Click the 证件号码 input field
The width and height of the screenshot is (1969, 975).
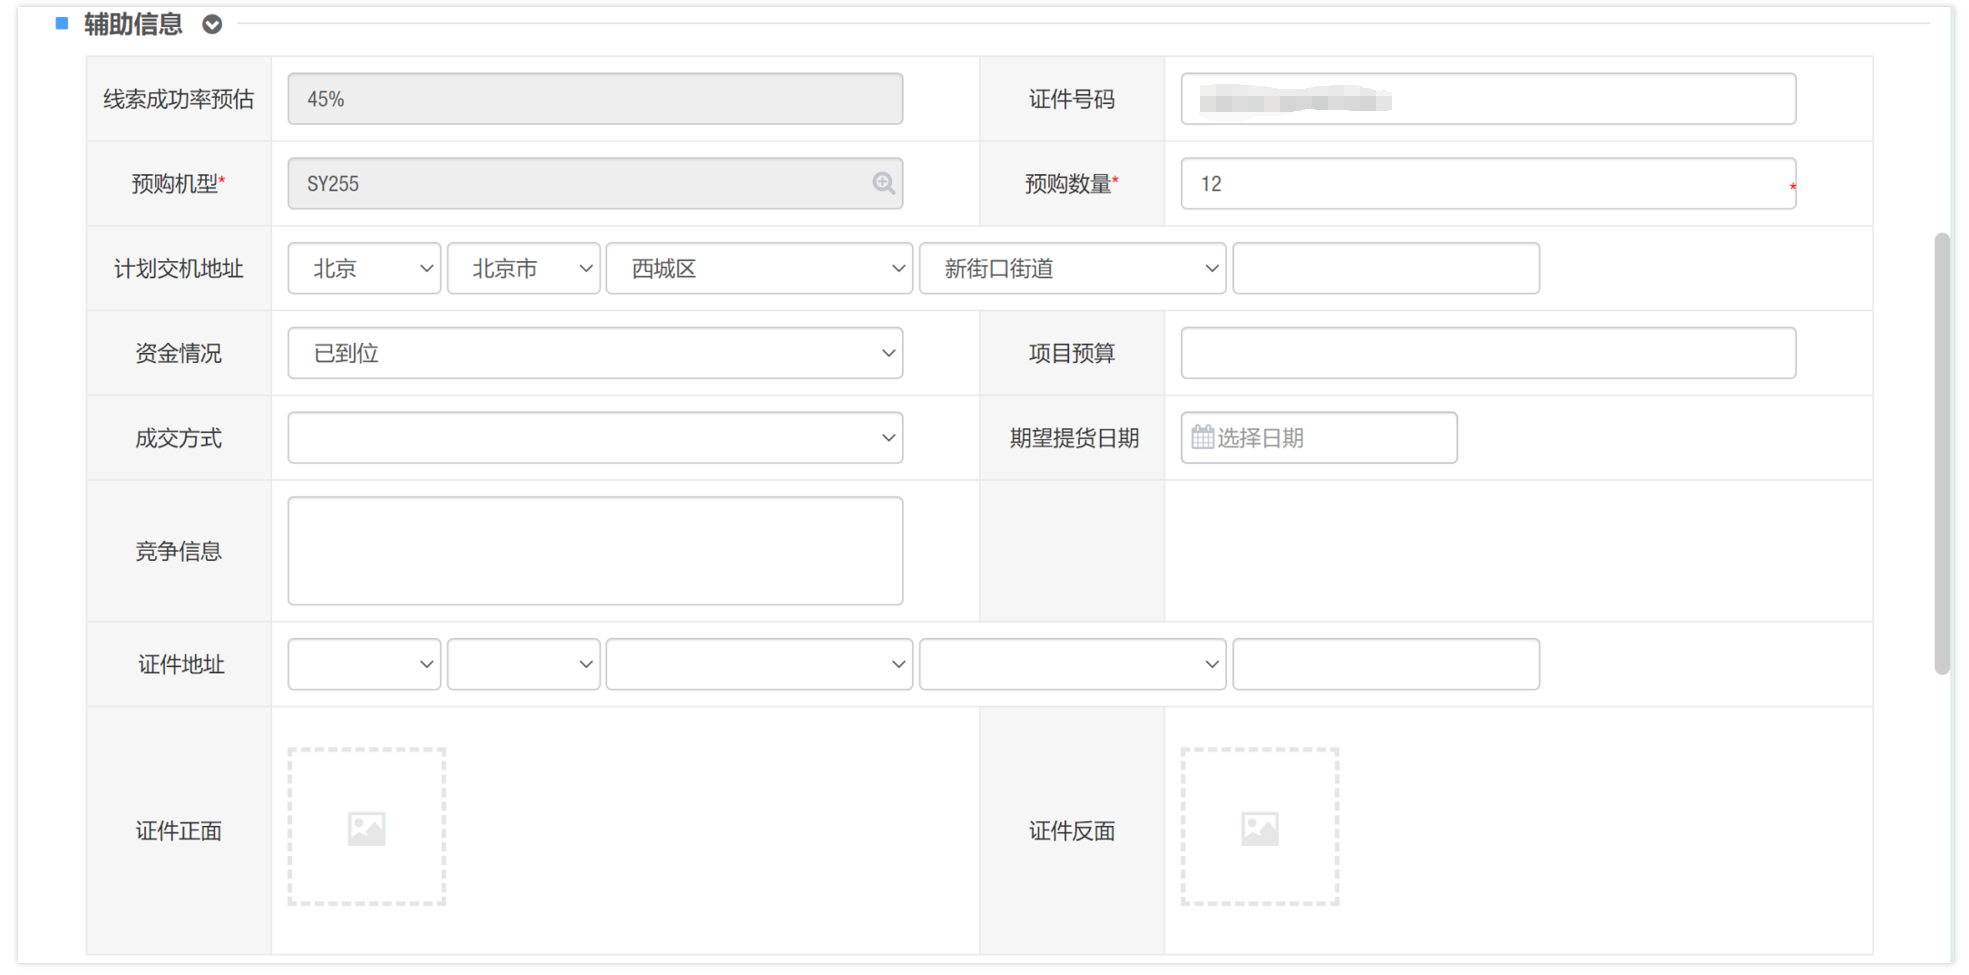[1487, 98]
